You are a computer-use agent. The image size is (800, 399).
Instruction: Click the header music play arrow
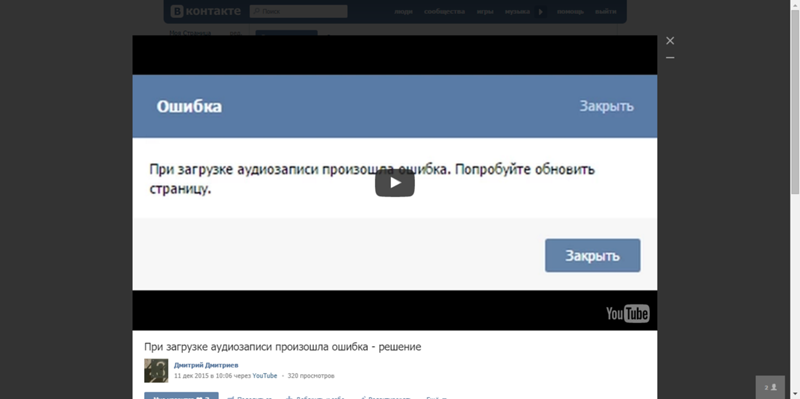tap(541, 11)
